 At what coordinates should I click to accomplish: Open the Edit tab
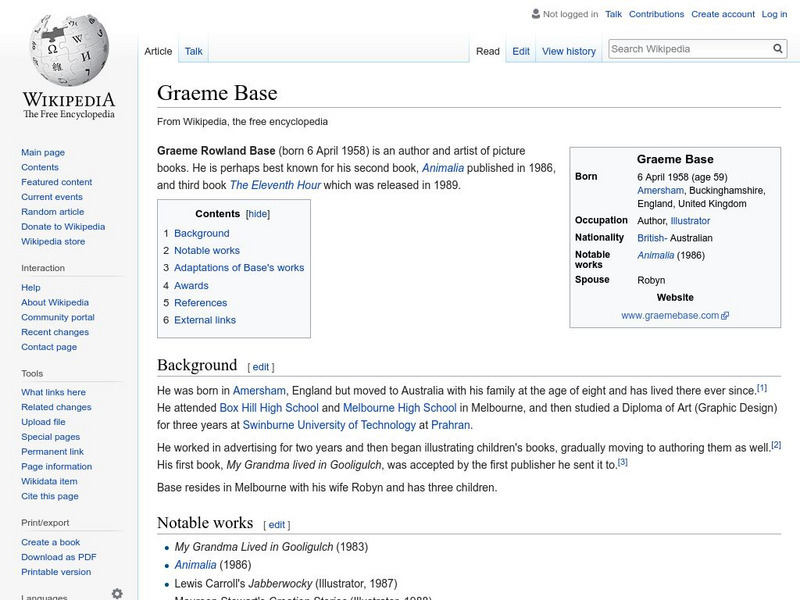coord(521,51)
